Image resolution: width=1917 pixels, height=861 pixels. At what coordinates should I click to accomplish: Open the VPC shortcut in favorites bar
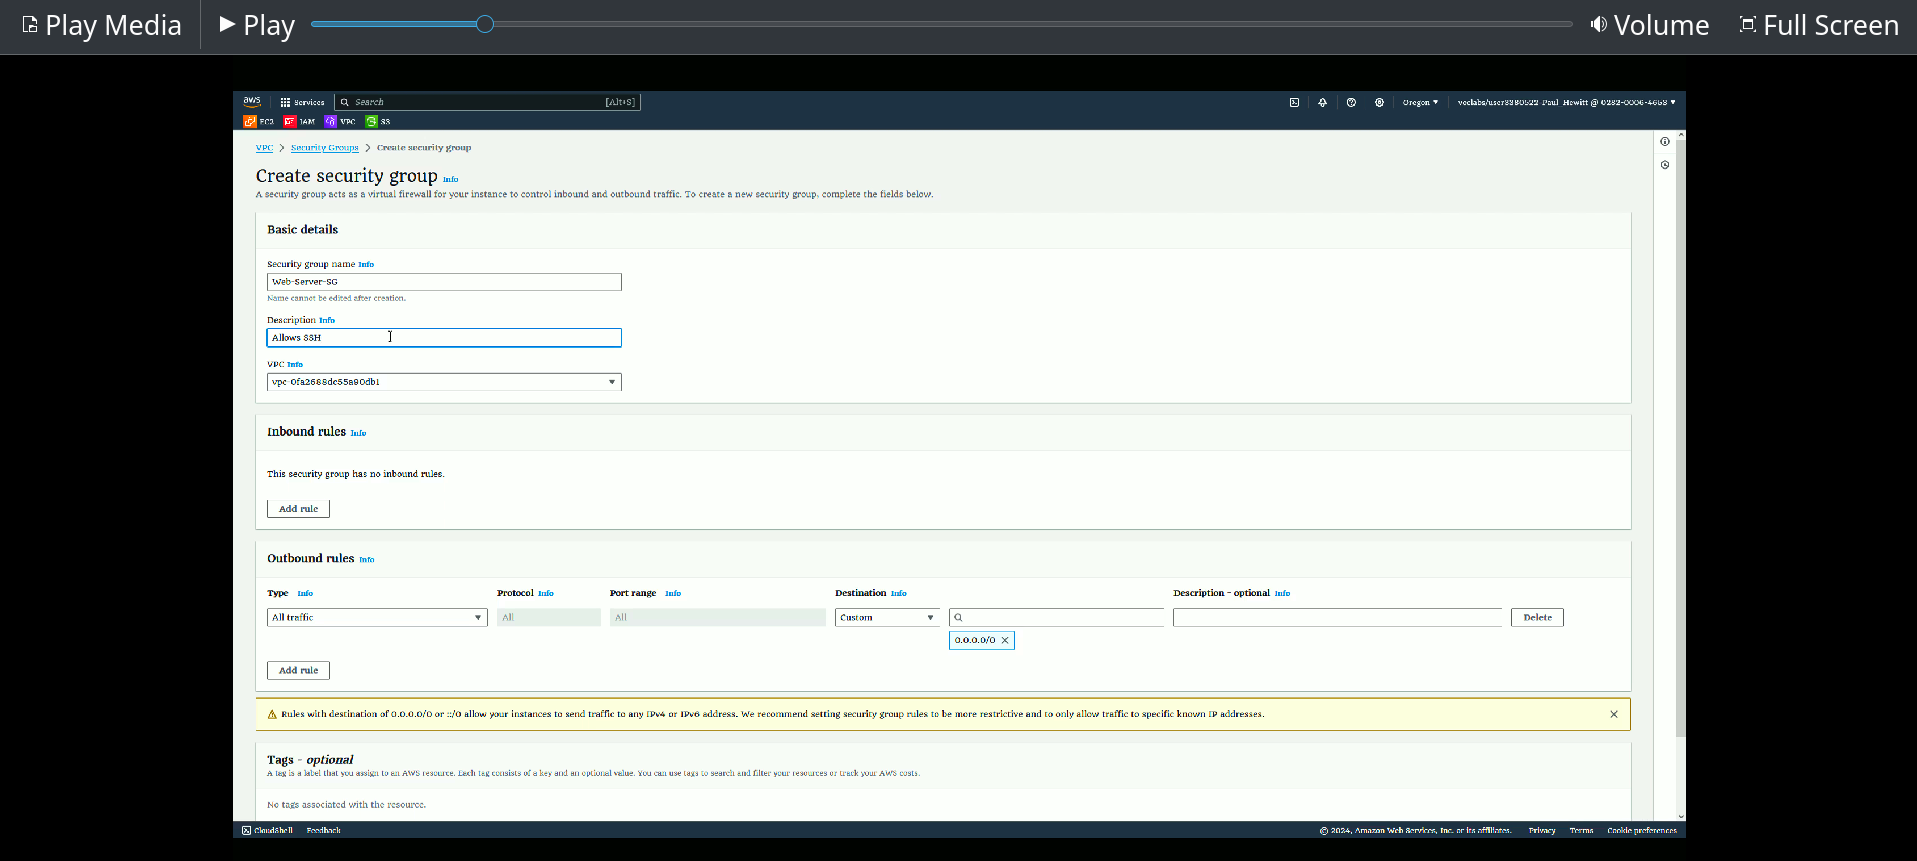coord(340,121)
